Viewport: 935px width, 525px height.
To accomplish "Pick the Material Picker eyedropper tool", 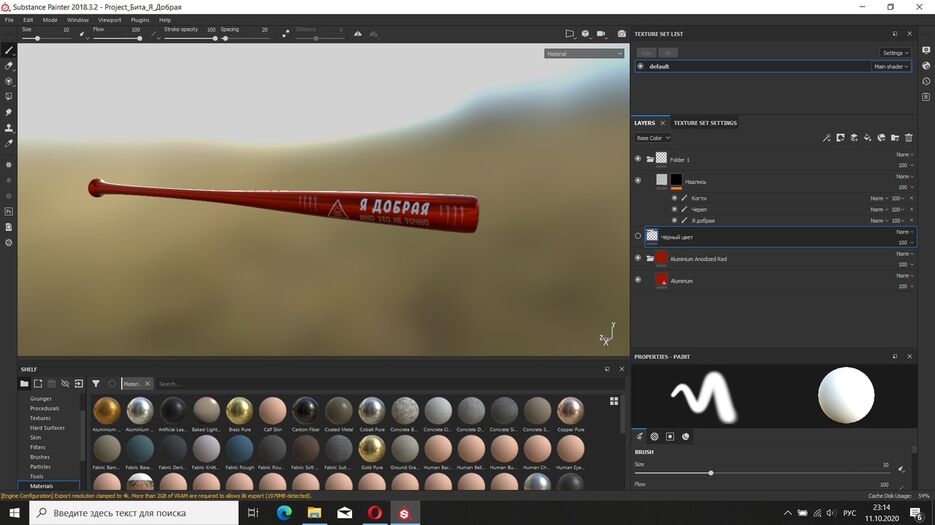I will coord(9,144).
